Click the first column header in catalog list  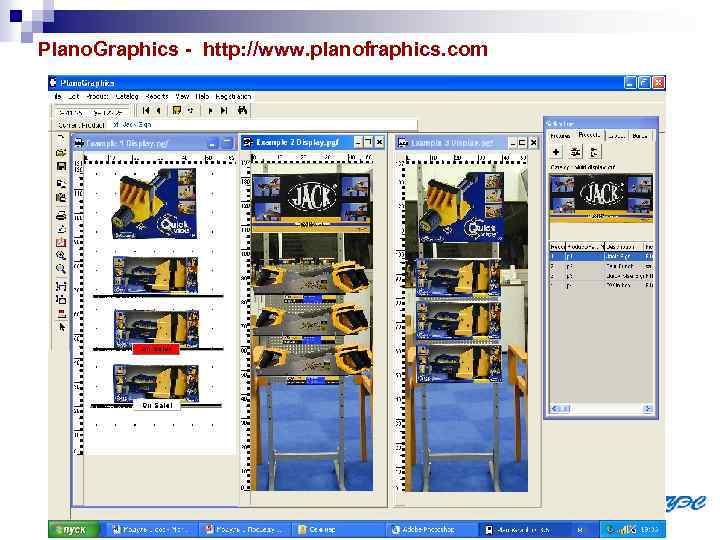tap(557, 247)
